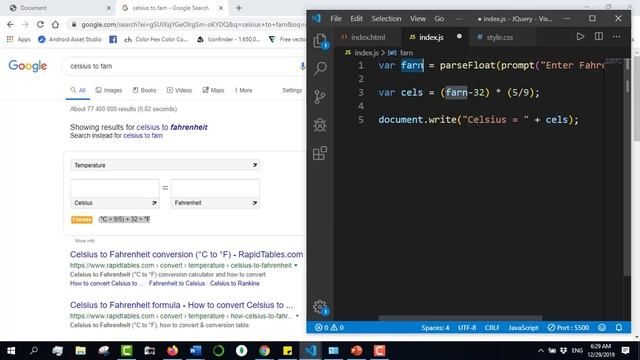Click the Fahrenheit value input field
Screen dimensions: 640x360
(x=215, y=188)
